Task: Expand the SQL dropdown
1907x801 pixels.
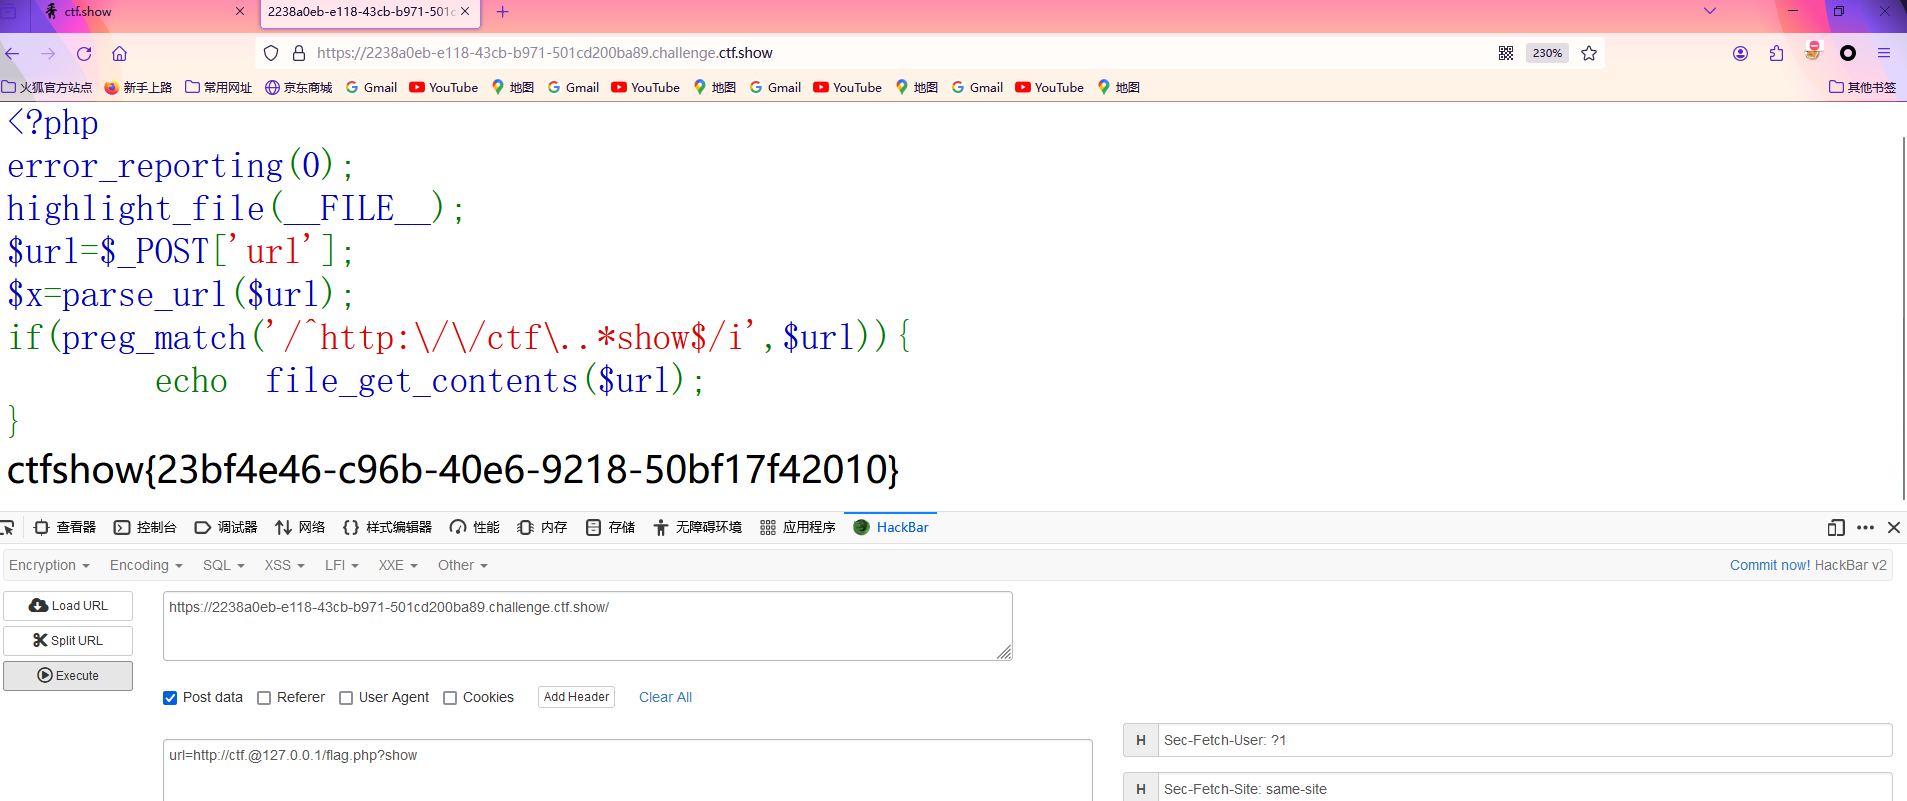Action: 224,565
